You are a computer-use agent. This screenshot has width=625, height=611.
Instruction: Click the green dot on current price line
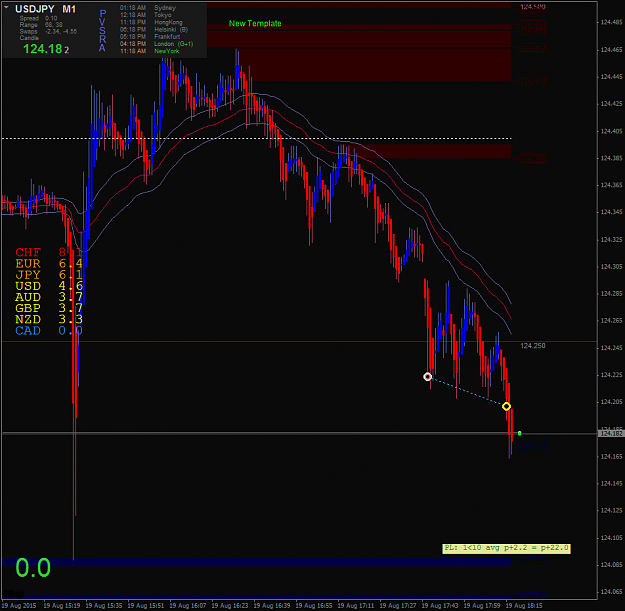(519, 433)
